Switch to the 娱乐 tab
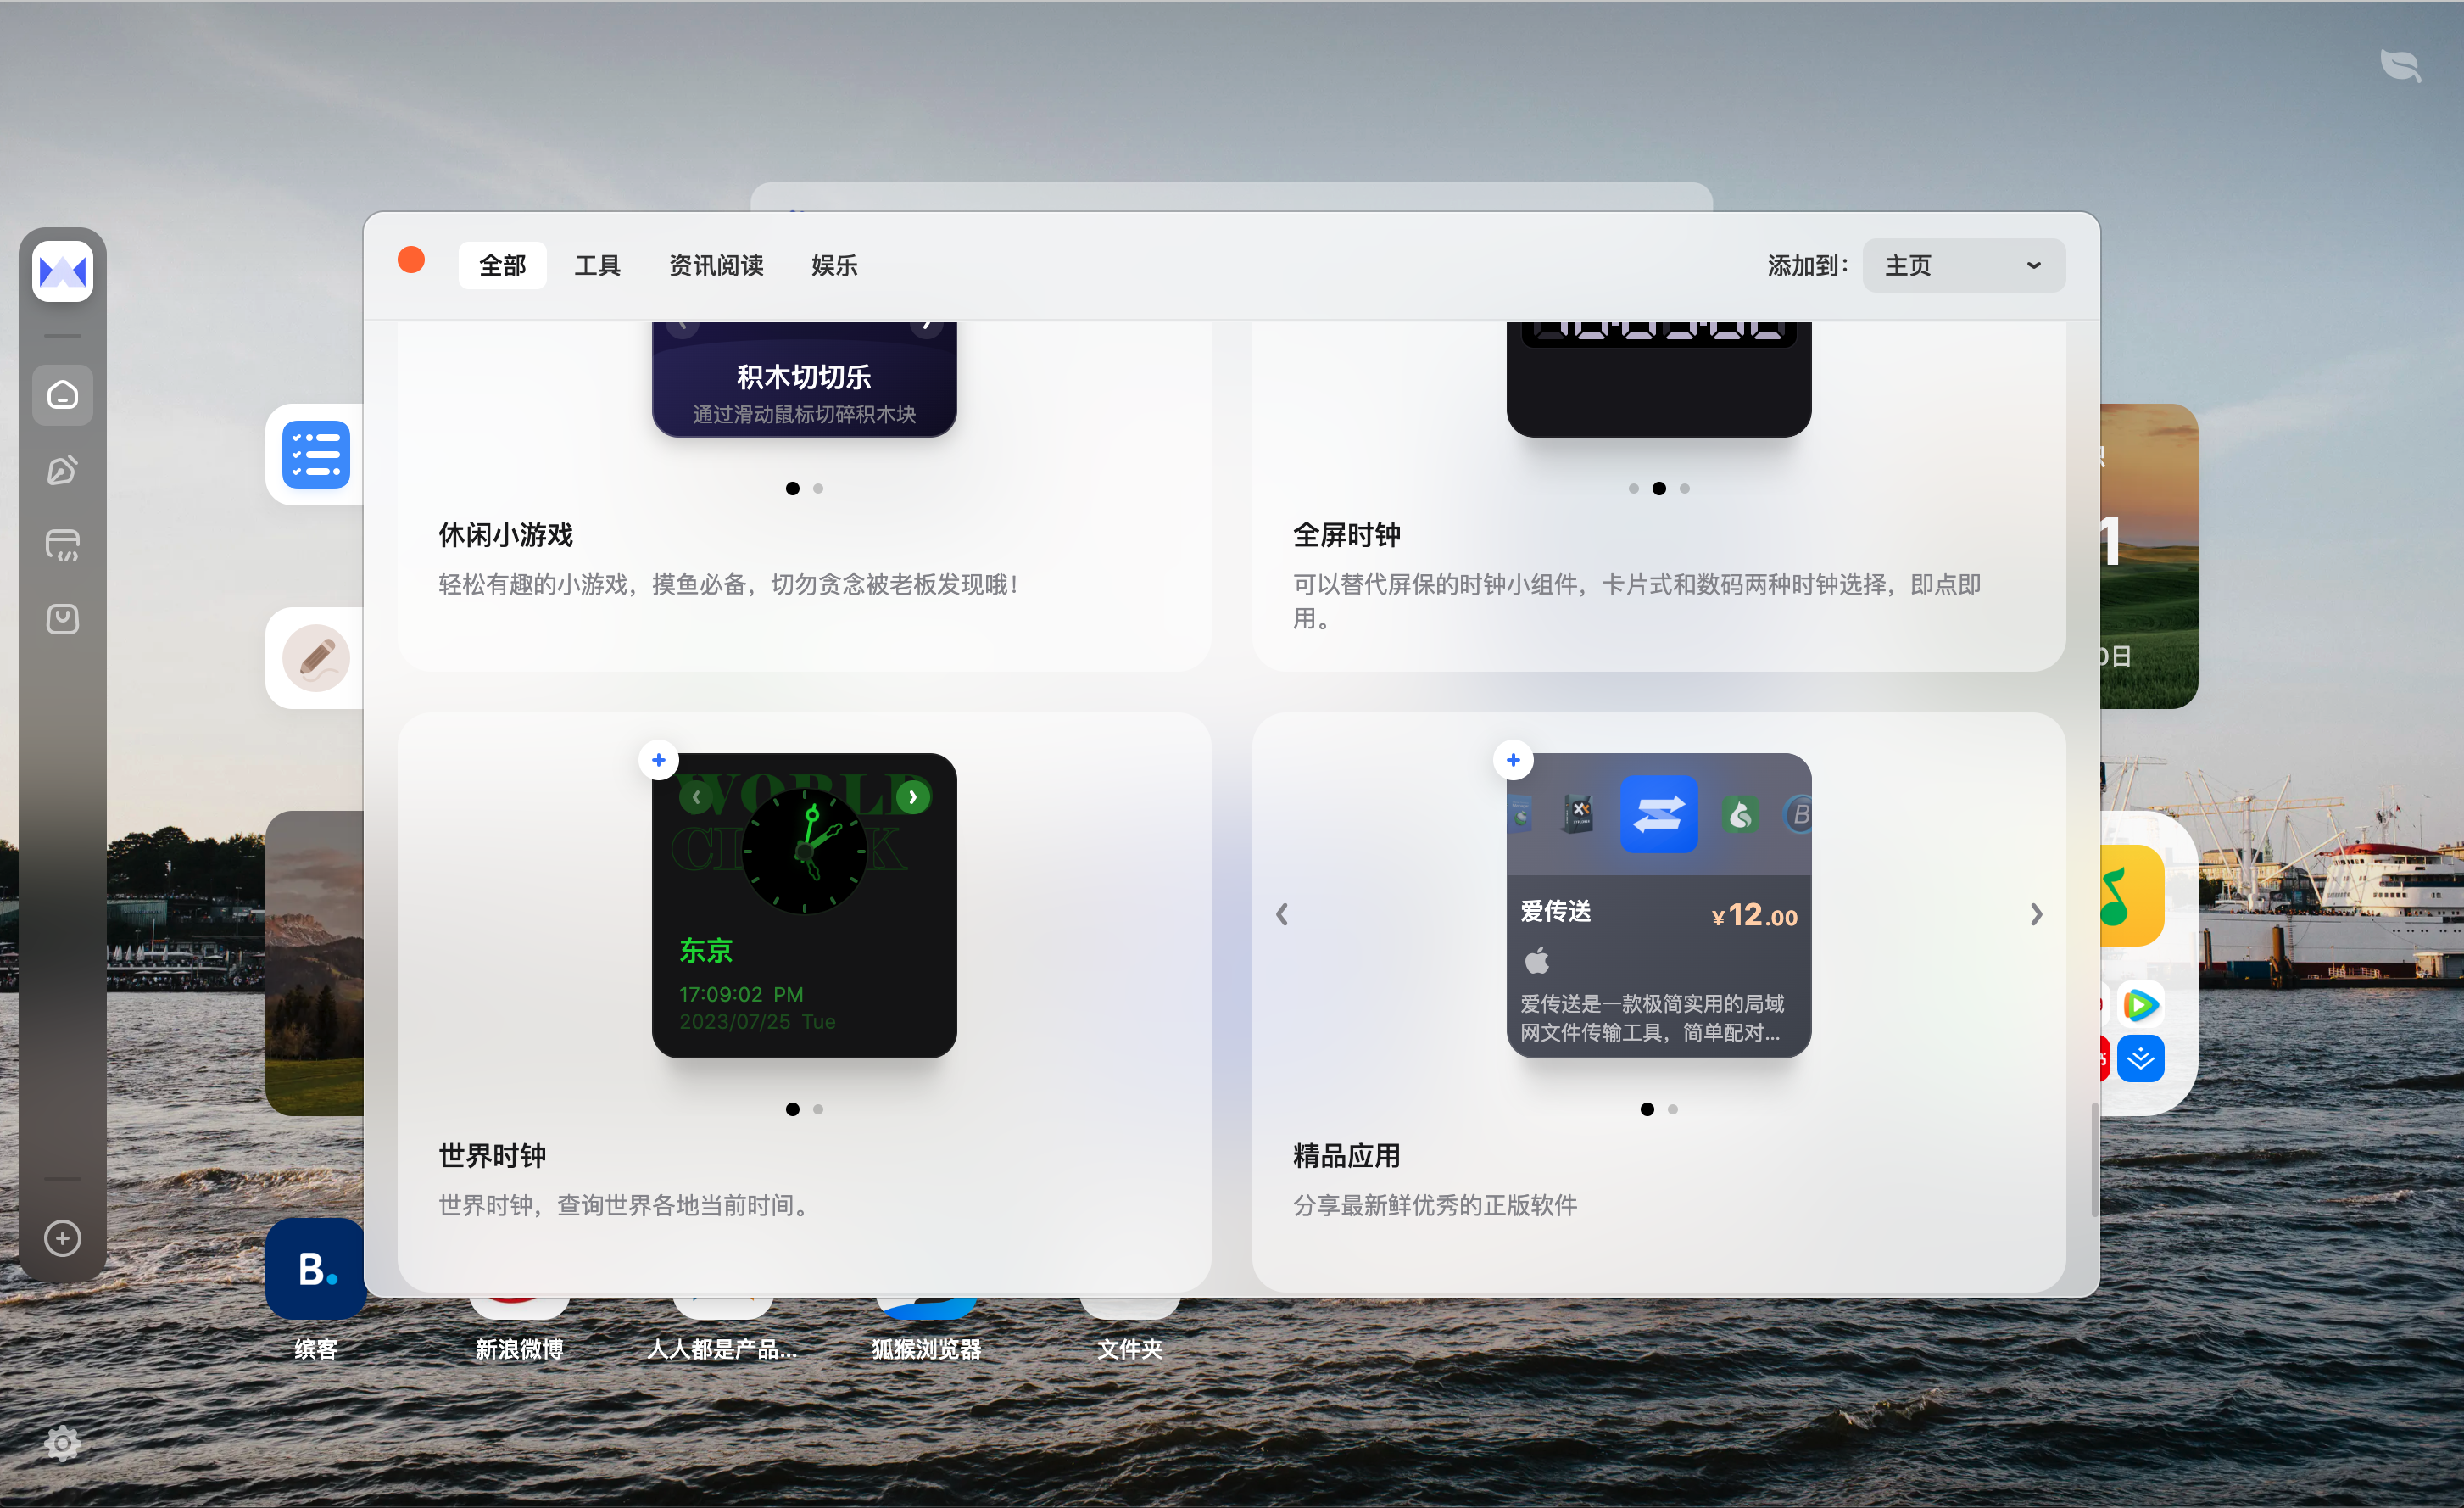Screen dimensions: 2464x1508 click(834, 265)
